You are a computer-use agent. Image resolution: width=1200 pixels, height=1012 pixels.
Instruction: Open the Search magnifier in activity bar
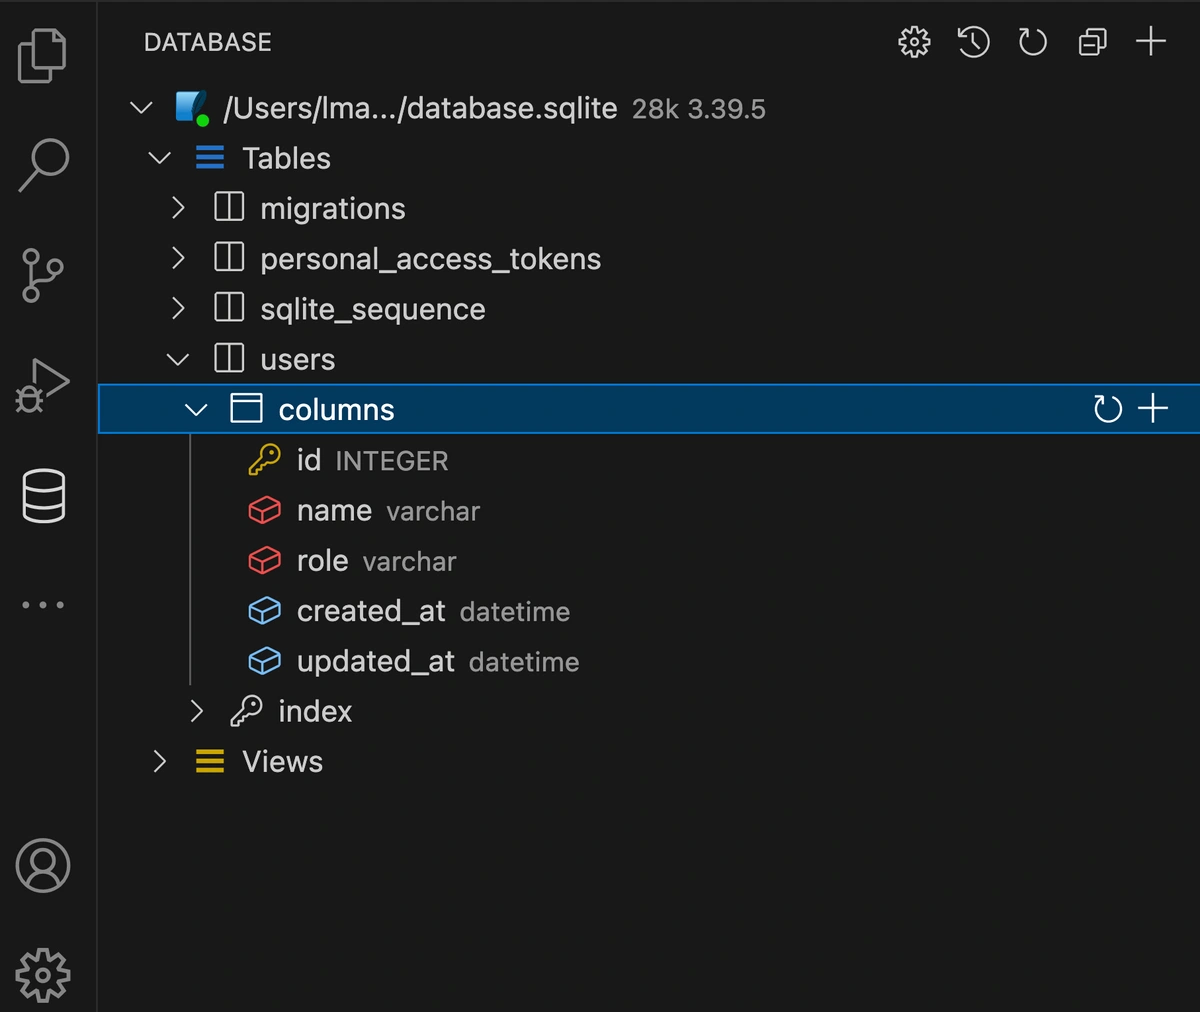[x=43, y=164]
